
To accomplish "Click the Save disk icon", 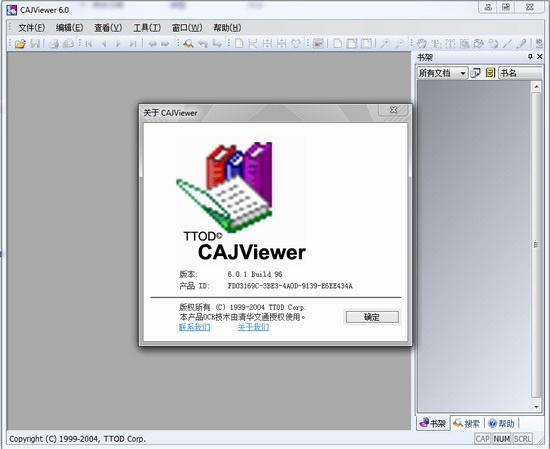I will click(x=35, y=43).
